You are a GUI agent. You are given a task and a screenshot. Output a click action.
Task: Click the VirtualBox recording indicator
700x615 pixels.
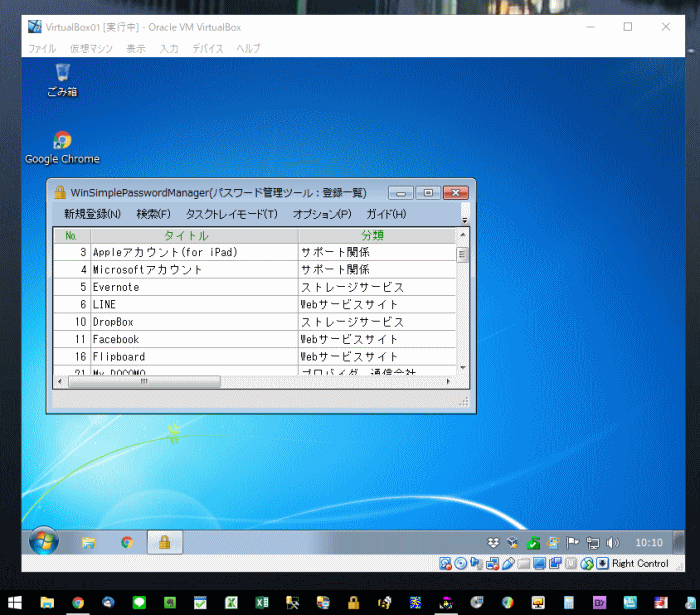coord(555,564)
